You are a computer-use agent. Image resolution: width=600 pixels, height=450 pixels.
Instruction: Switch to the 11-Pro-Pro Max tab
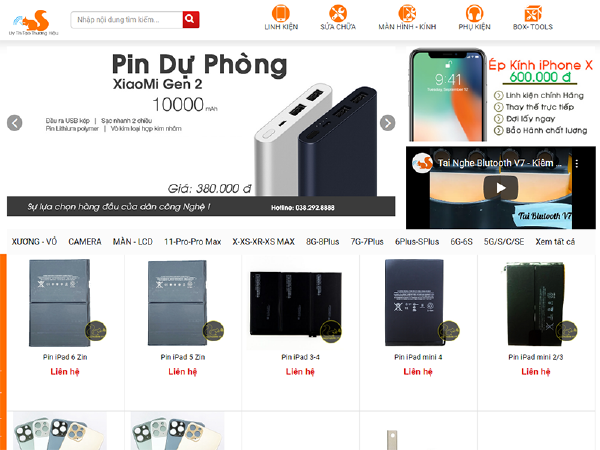pos(193,242)
